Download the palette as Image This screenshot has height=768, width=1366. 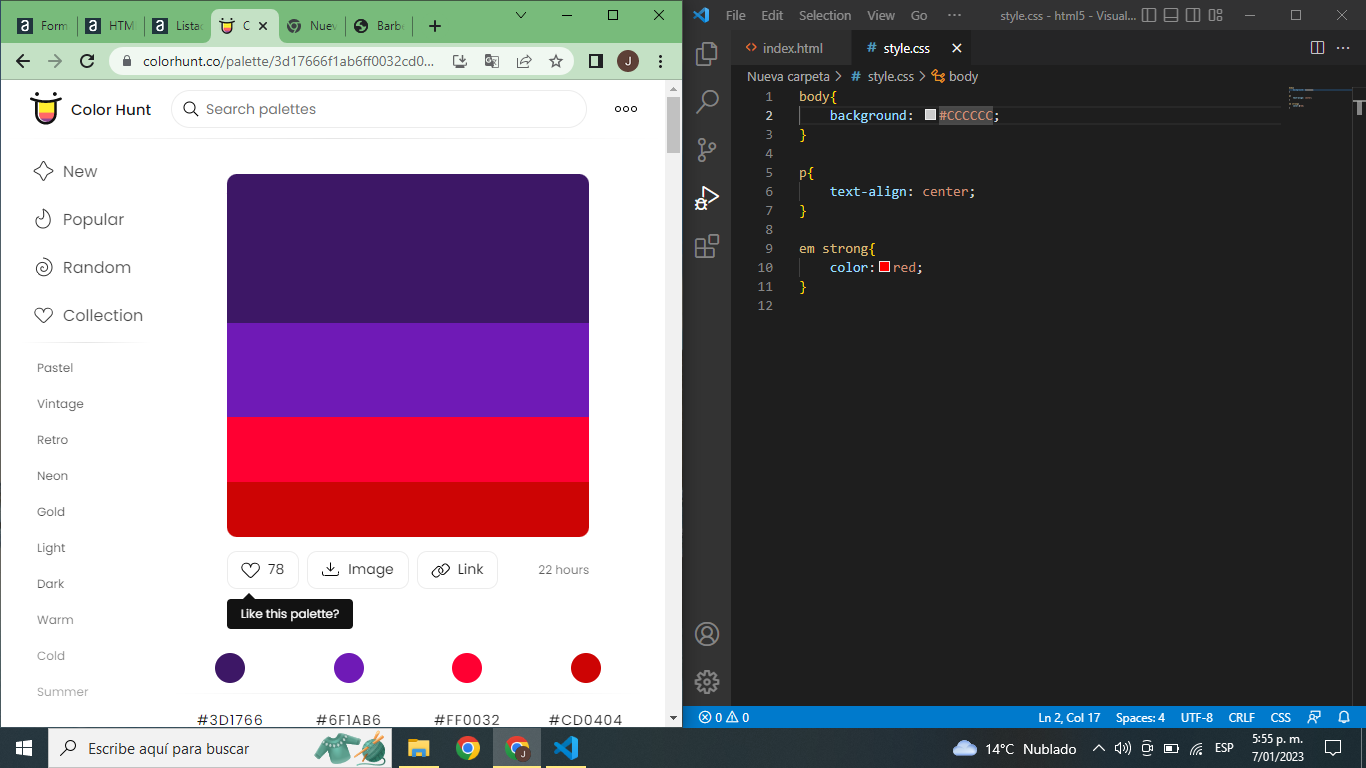(x=358, y=570)
